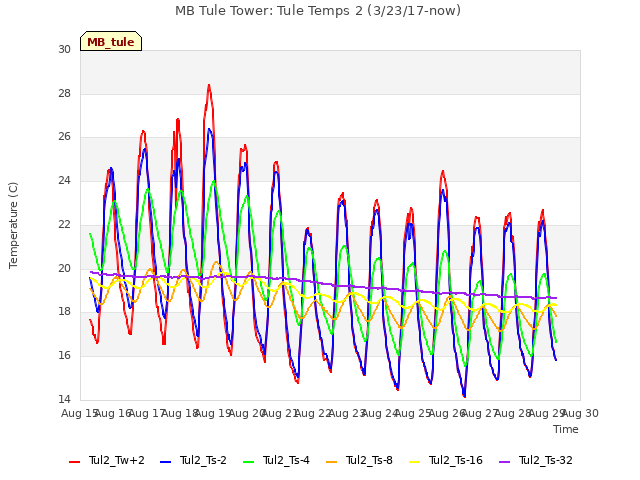This screenshot has height=480, width=640.
Task: Click the Aug 30 x-axis tick label
Action: 580,413
